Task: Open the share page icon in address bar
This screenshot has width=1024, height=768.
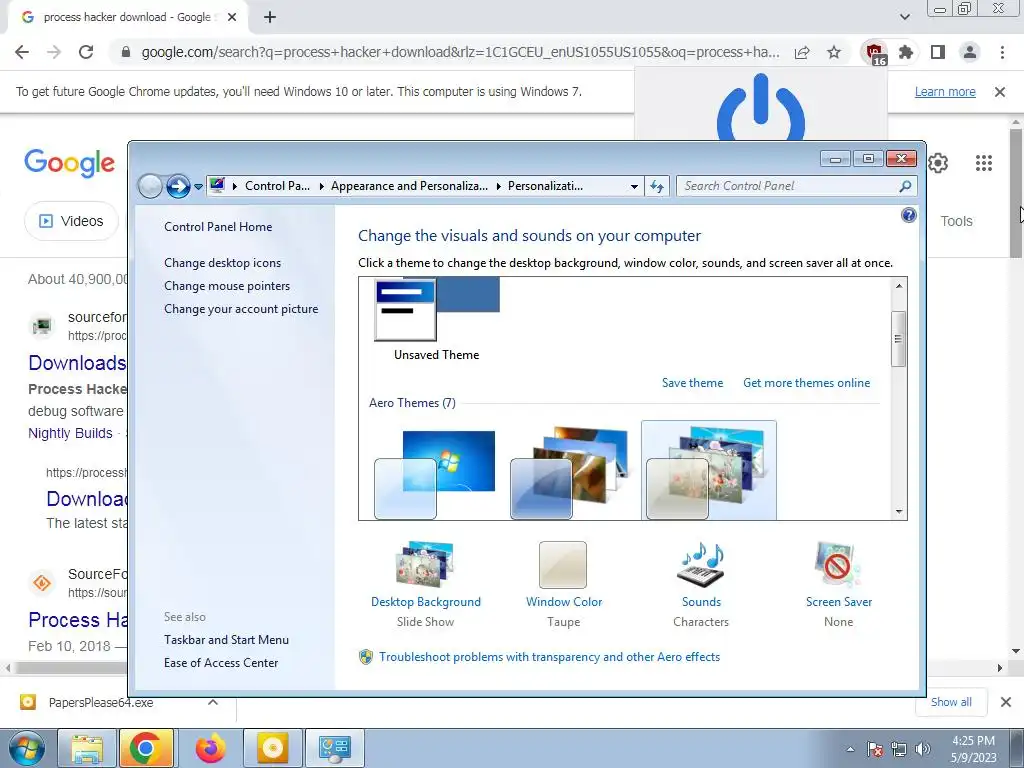Action: (x=802, y=52)
